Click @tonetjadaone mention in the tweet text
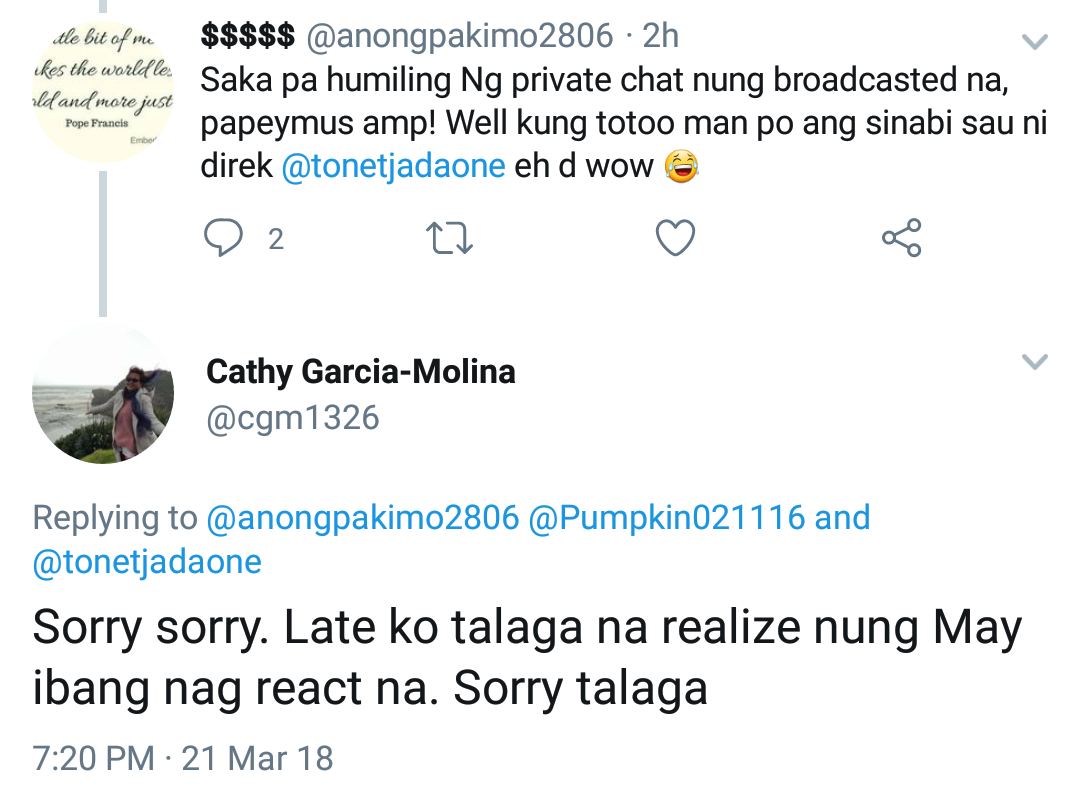The image size is (1080, 807). [x=393, y=166]
